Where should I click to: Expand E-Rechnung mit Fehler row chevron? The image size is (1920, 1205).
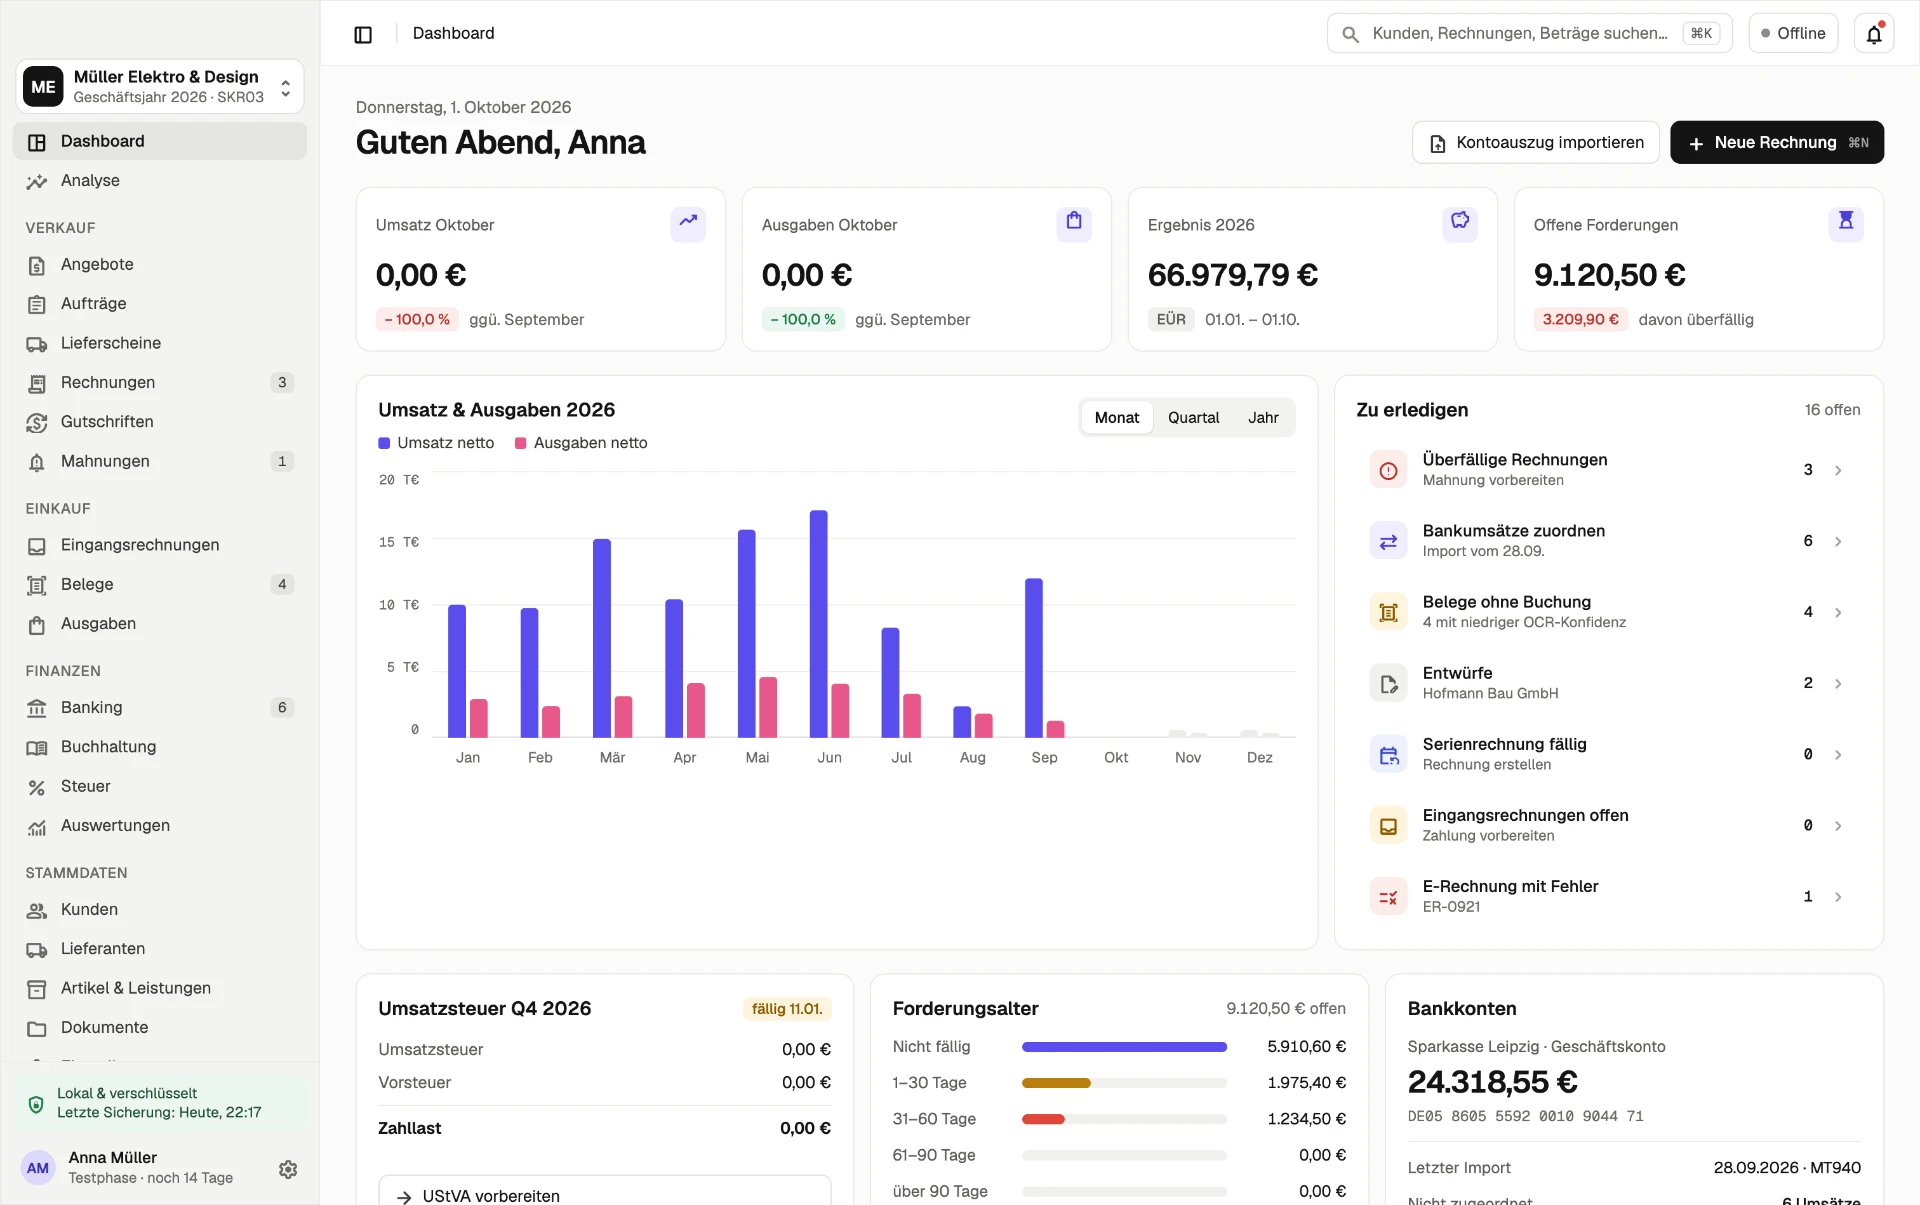tap(1838, 896)
